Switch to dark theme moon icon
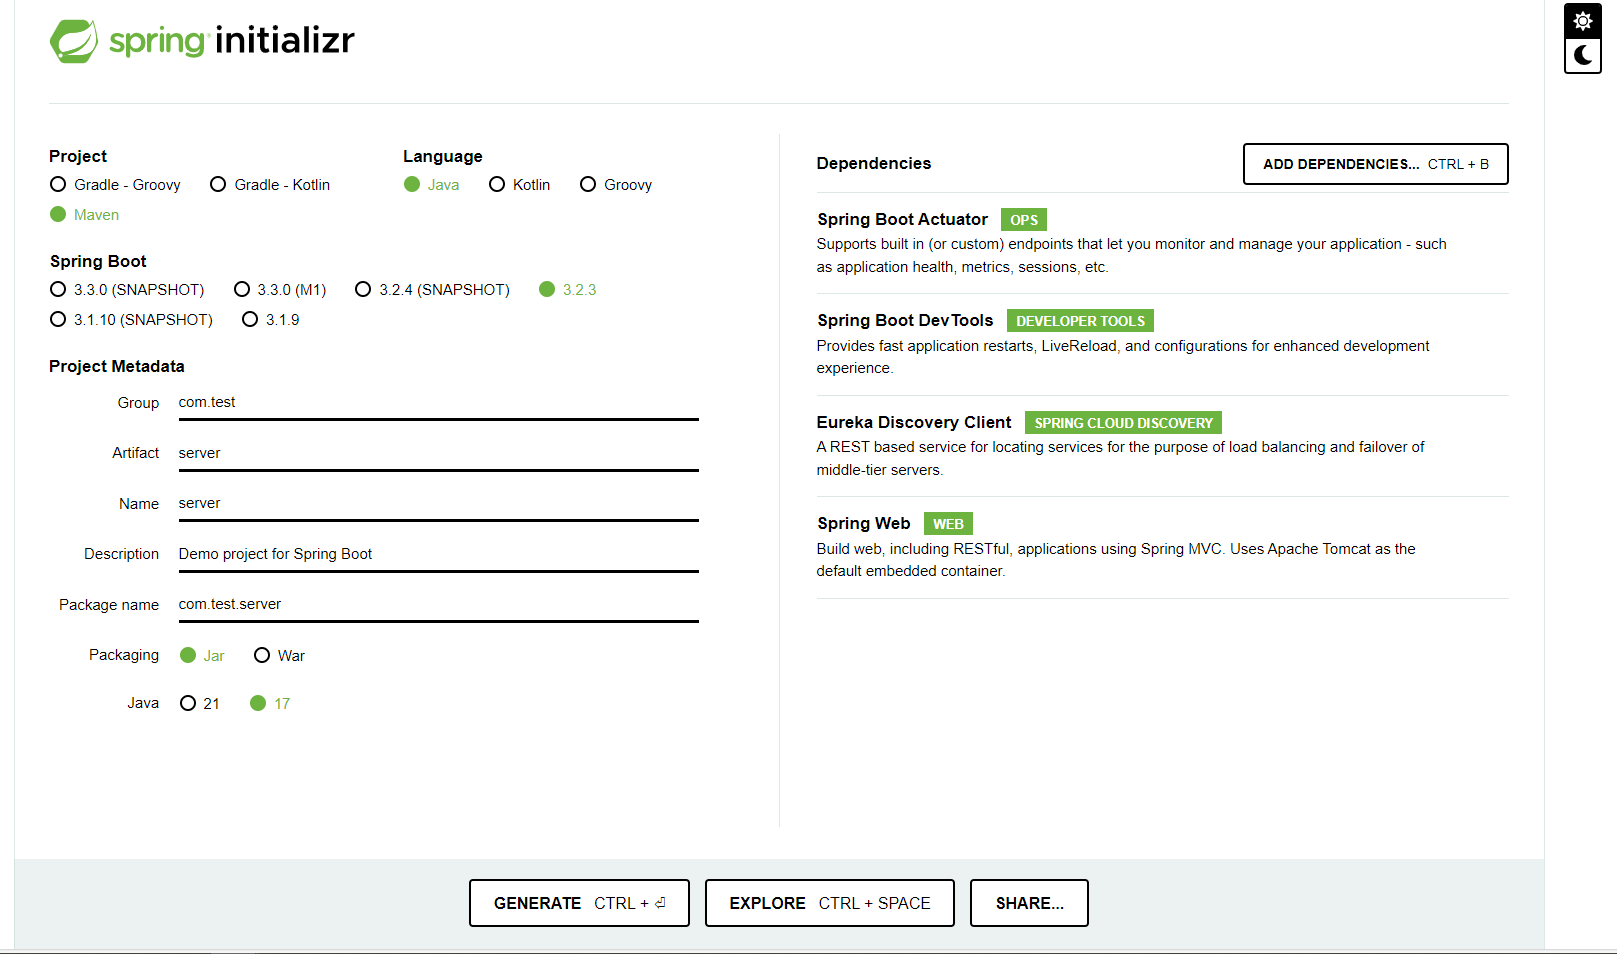The height and width of the screenshot is (954, 1617). (x=1583, y=56)
